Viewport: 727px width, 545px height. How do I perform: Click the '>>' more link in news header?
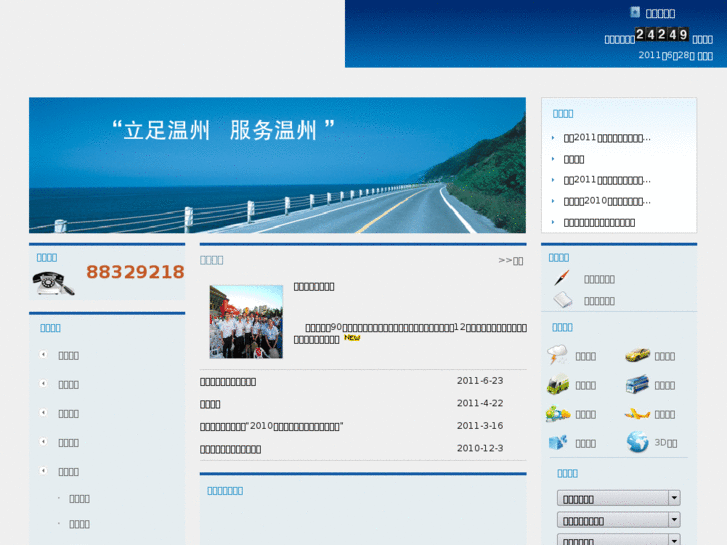pyautogui.click(x=510, y=261)
